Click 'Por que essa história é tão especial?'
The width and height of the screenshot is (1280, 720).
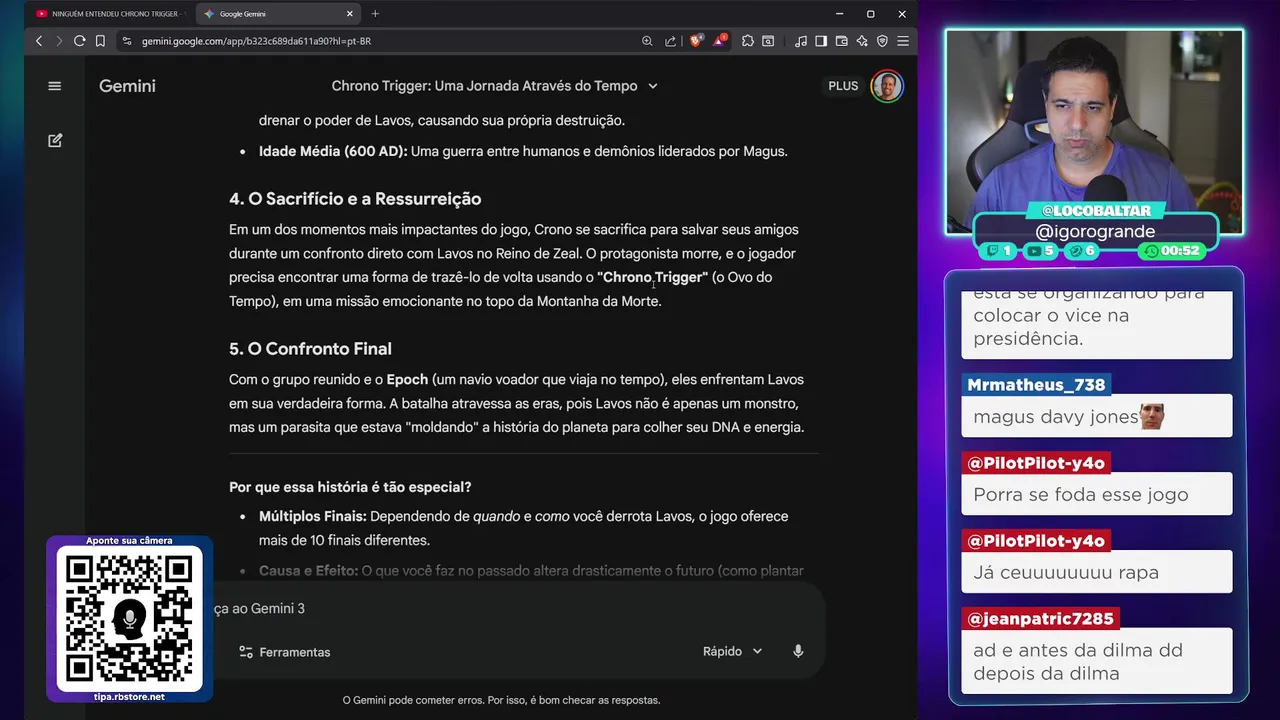350,487
